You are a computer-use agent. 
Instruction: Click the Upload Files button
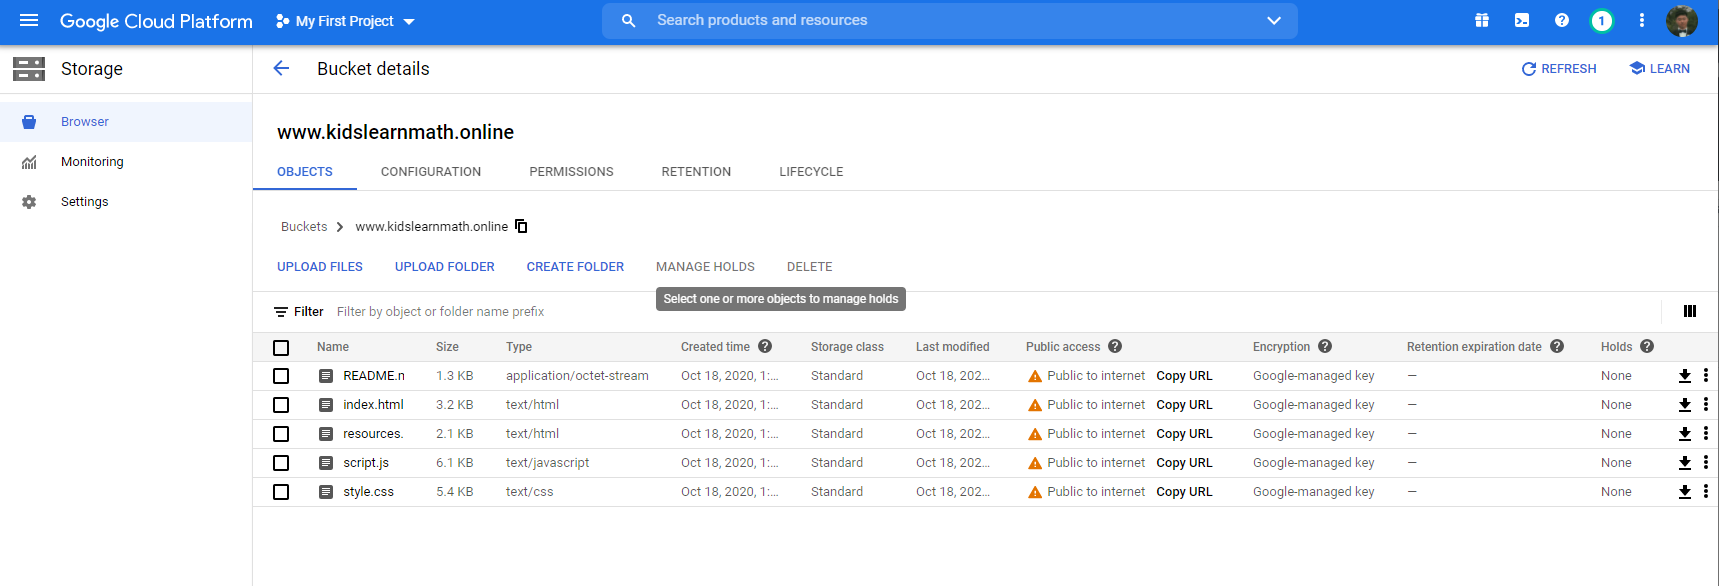pyautogui.click(x=320, y=267)
